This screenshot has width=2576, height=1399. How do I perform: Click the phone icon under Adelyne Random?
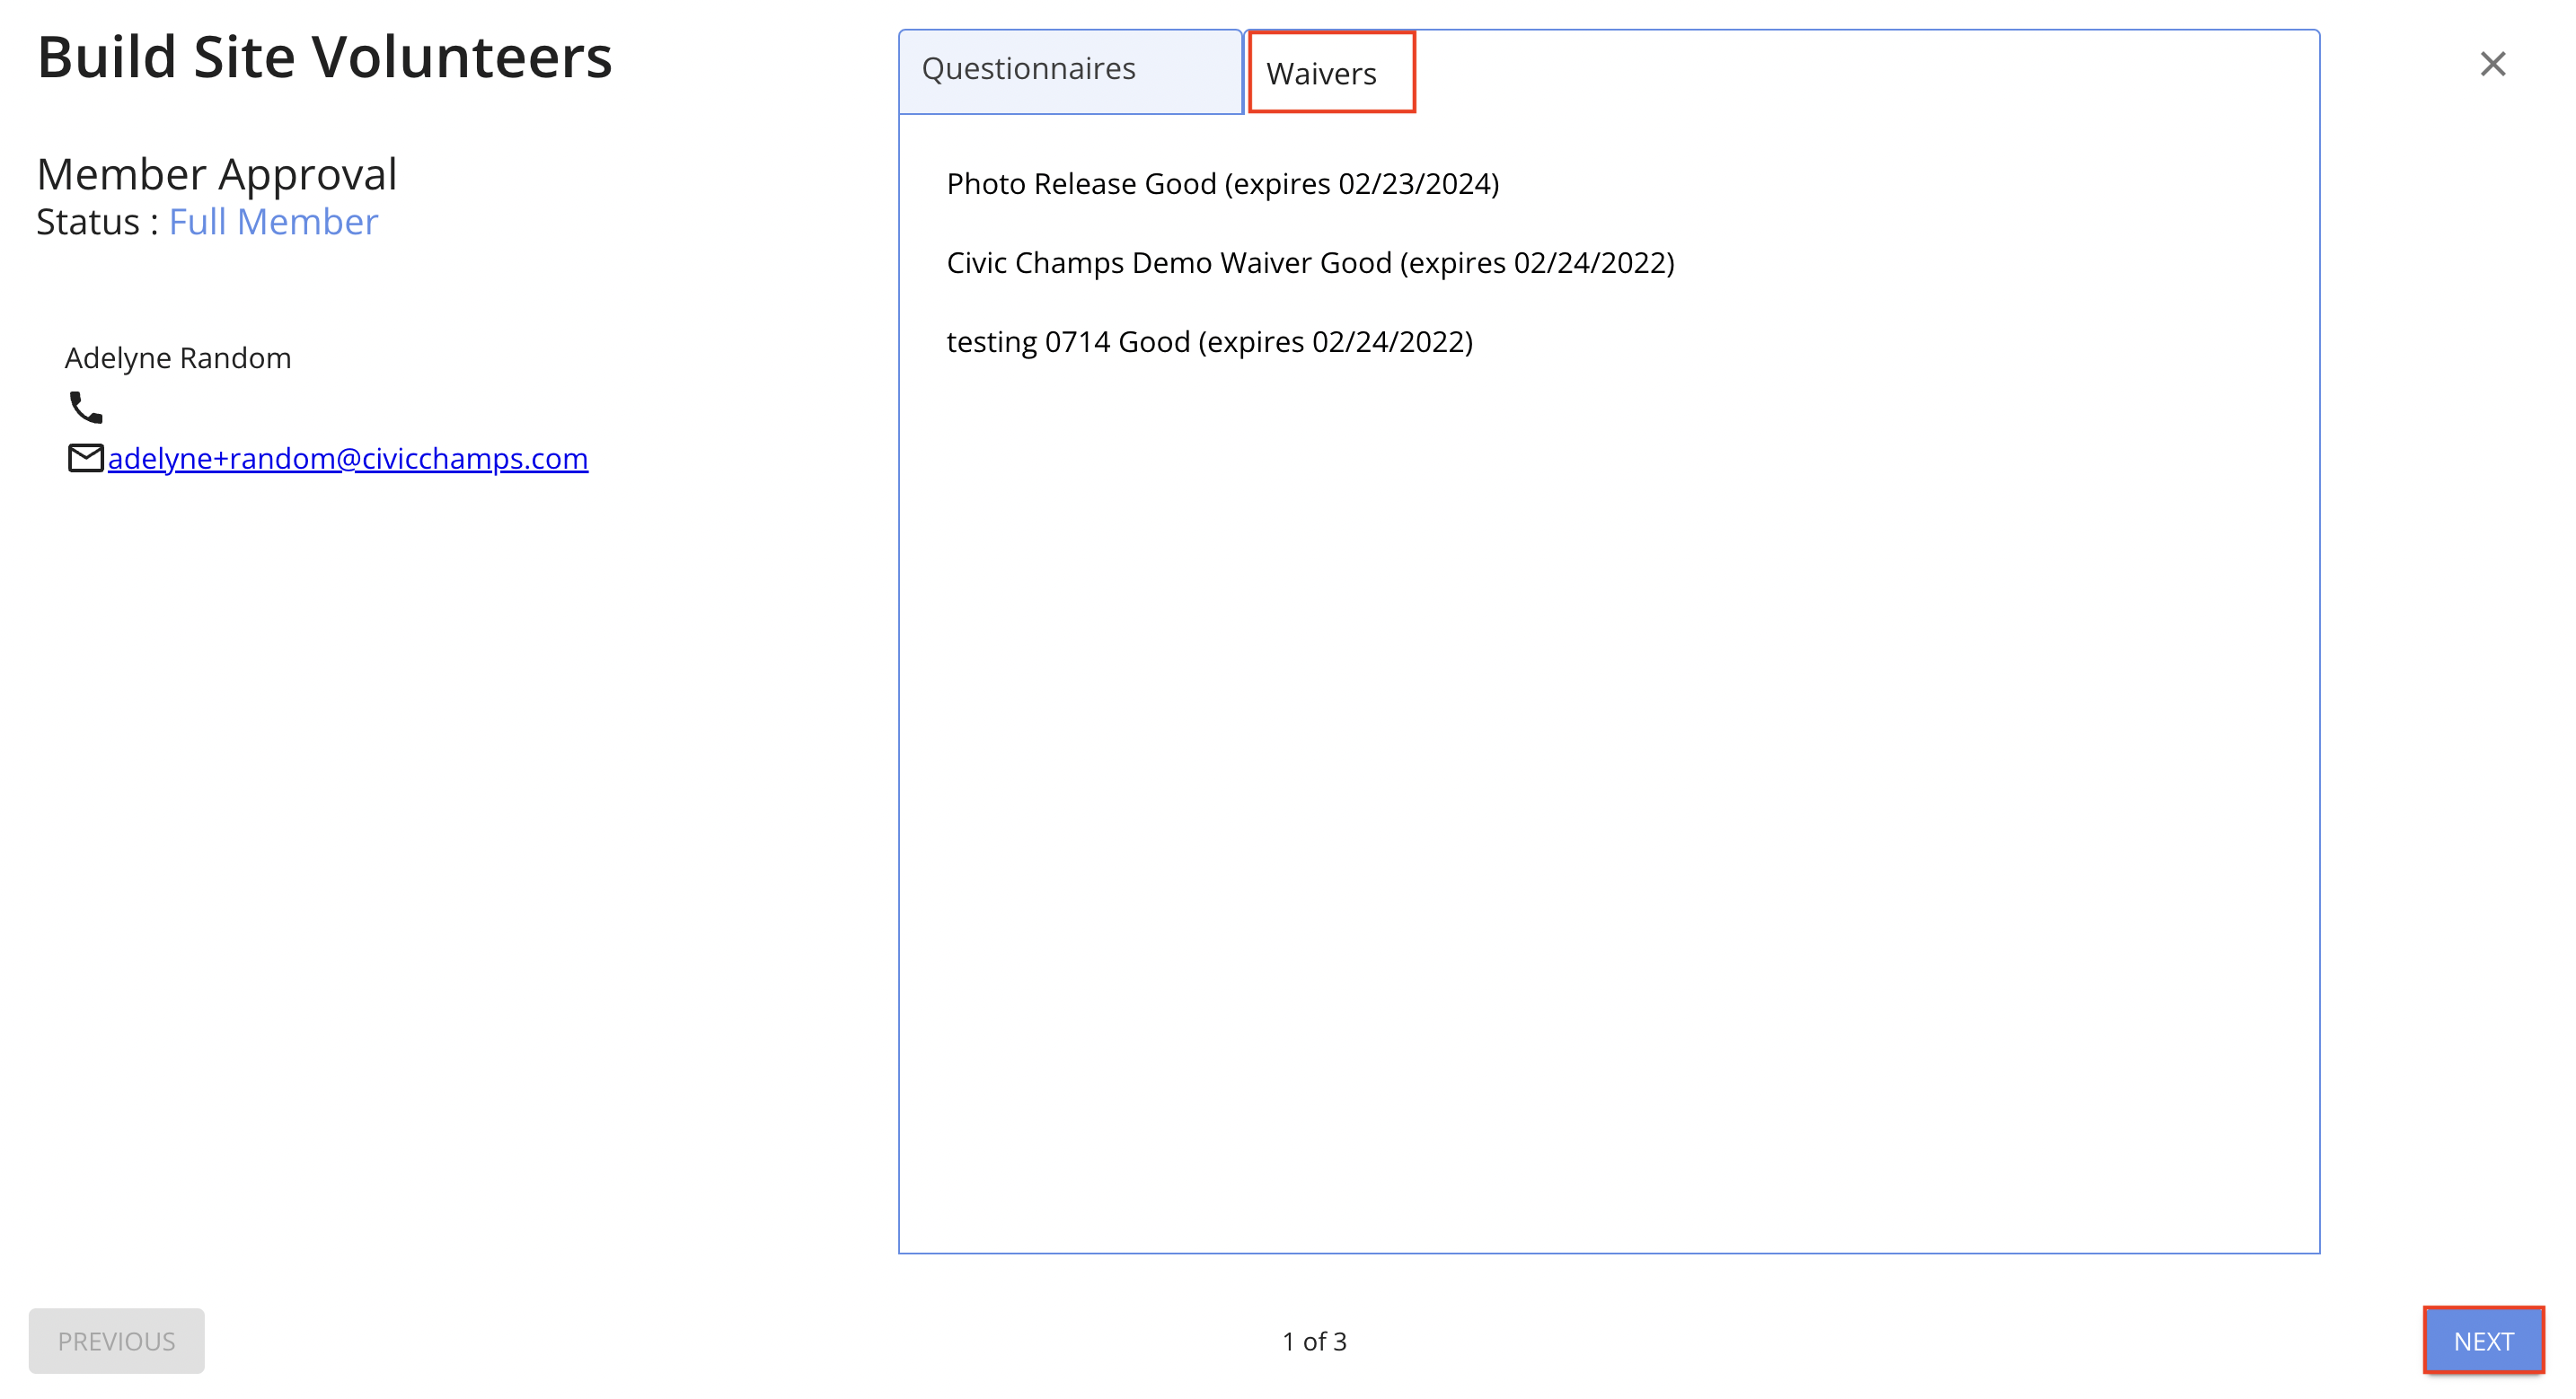click(86, 407)
